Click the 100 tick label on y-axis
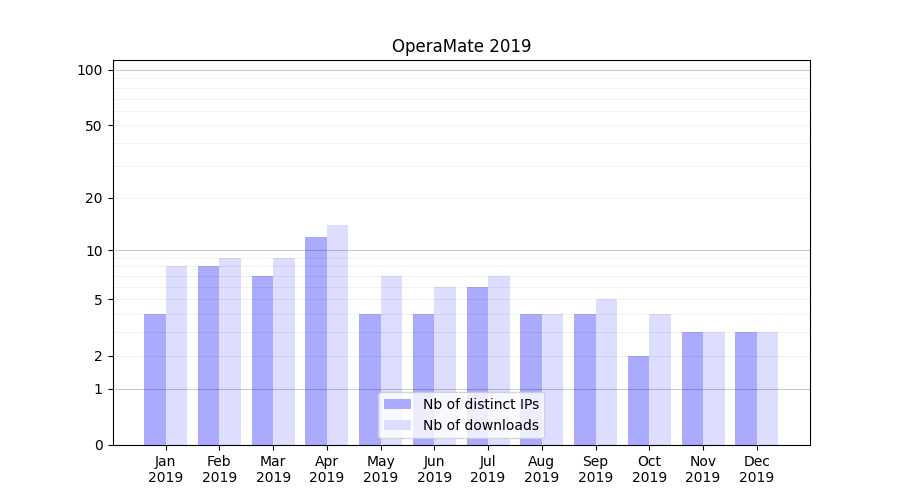This screenshot has width=900, height=500. click(x=90, y=70)
